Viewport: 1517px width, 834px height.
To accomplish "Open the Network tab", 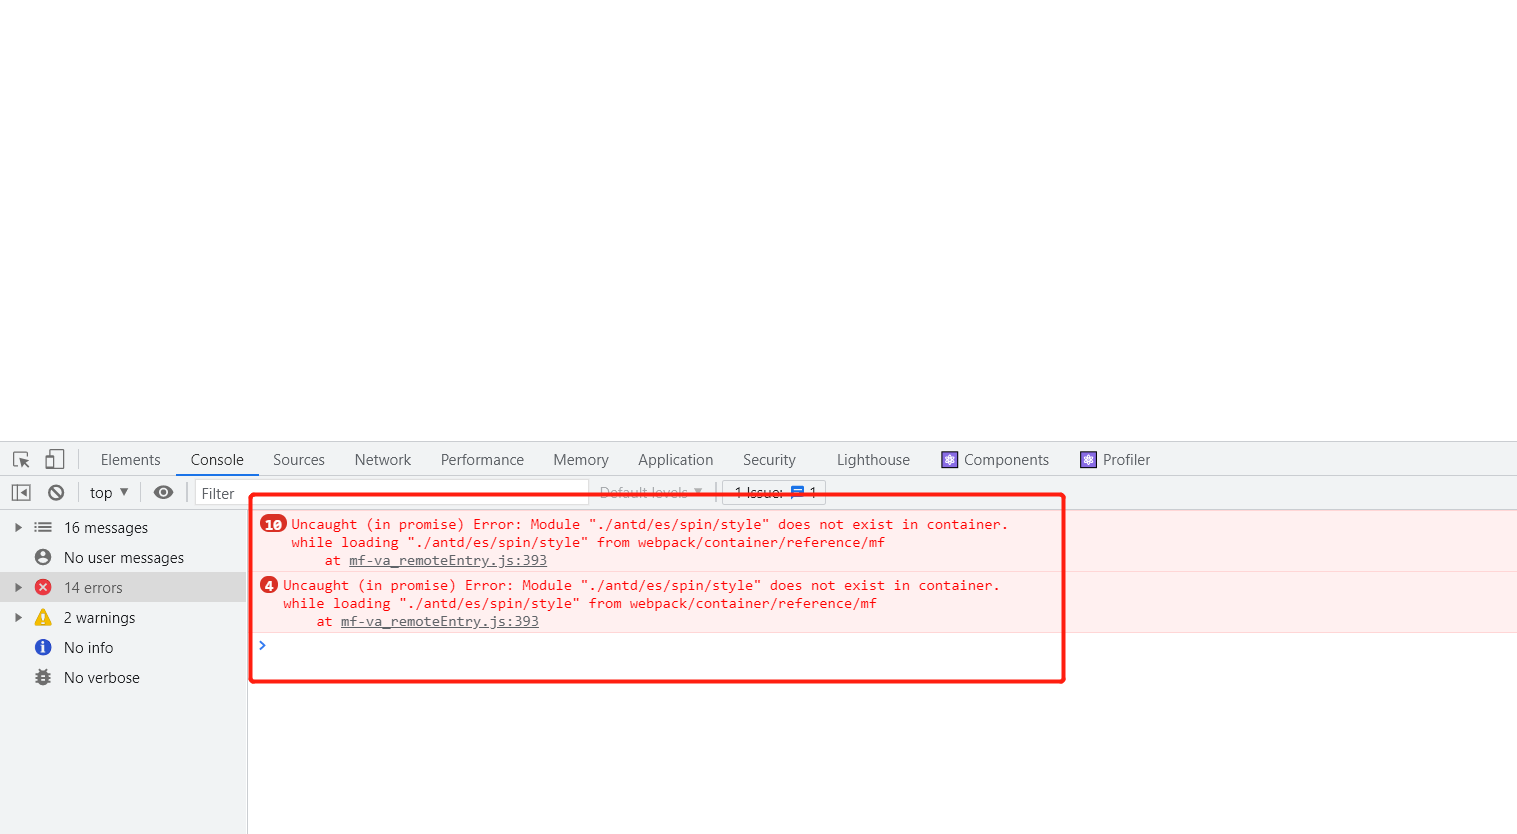I will (x=383, y=460).
